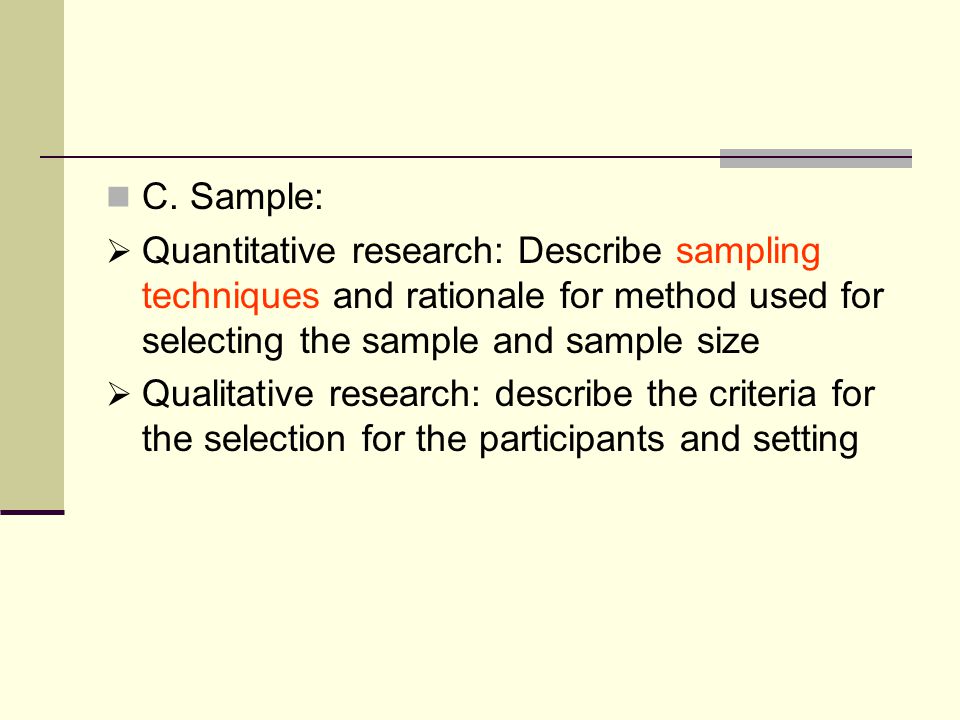
Task: Click the gray rectangle on the horizontal rule
Action: tap(816, 158)
